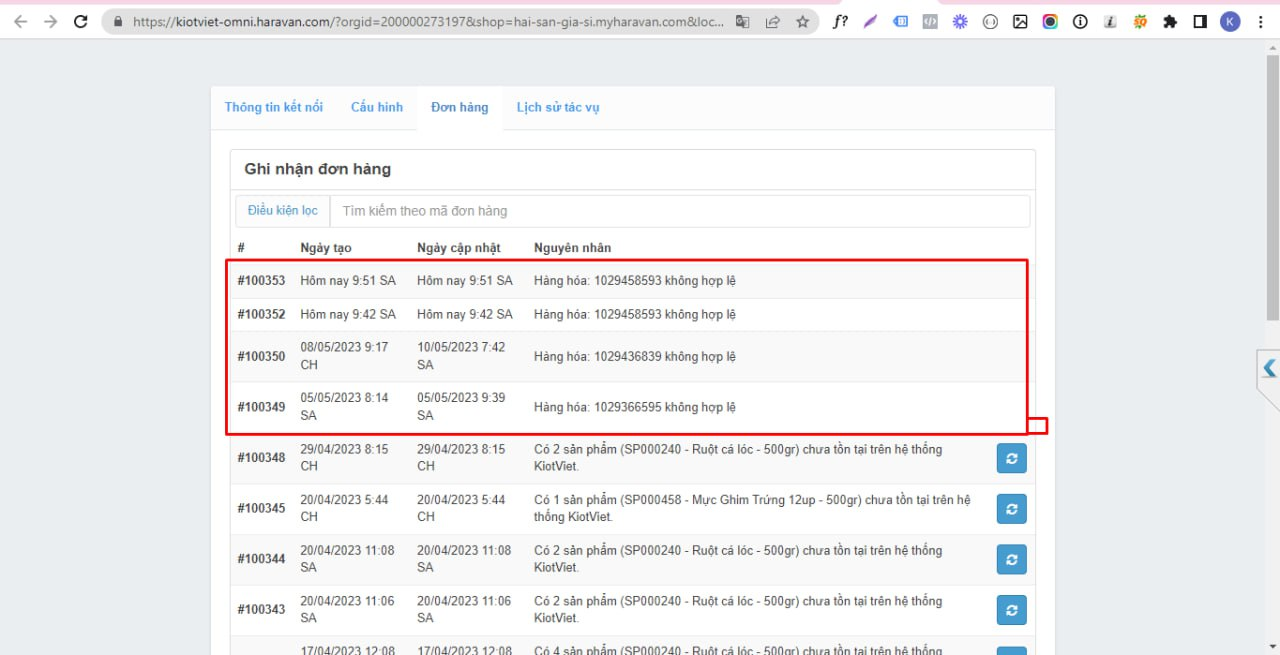This screenshot has height=655, width=1280.
Task: Resync order #100348 with refresh icon
Action: point(1011,458)
